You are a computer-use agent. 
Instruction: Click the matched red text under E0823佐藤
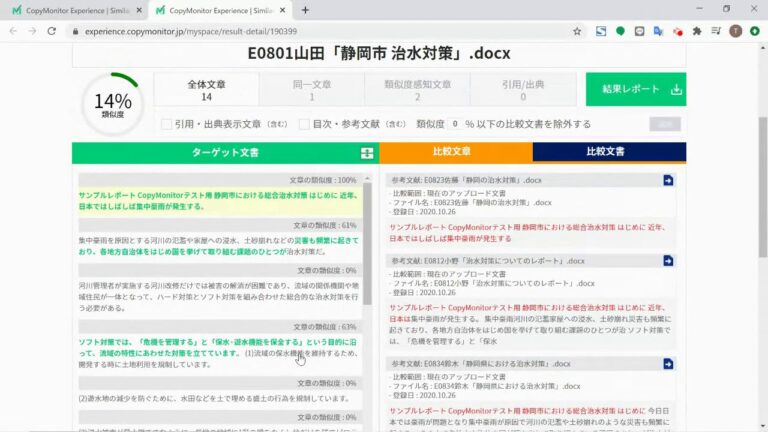(x=528, y=233)
